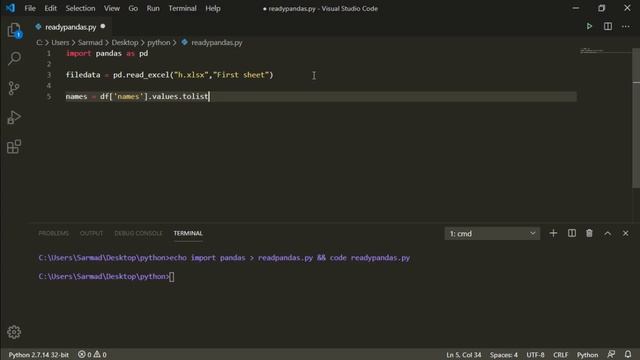The height and width of the screenshot is (360, 640).
Task: Open the editor More Actions ellipsis menu
Action: click(x=625, y=27)
